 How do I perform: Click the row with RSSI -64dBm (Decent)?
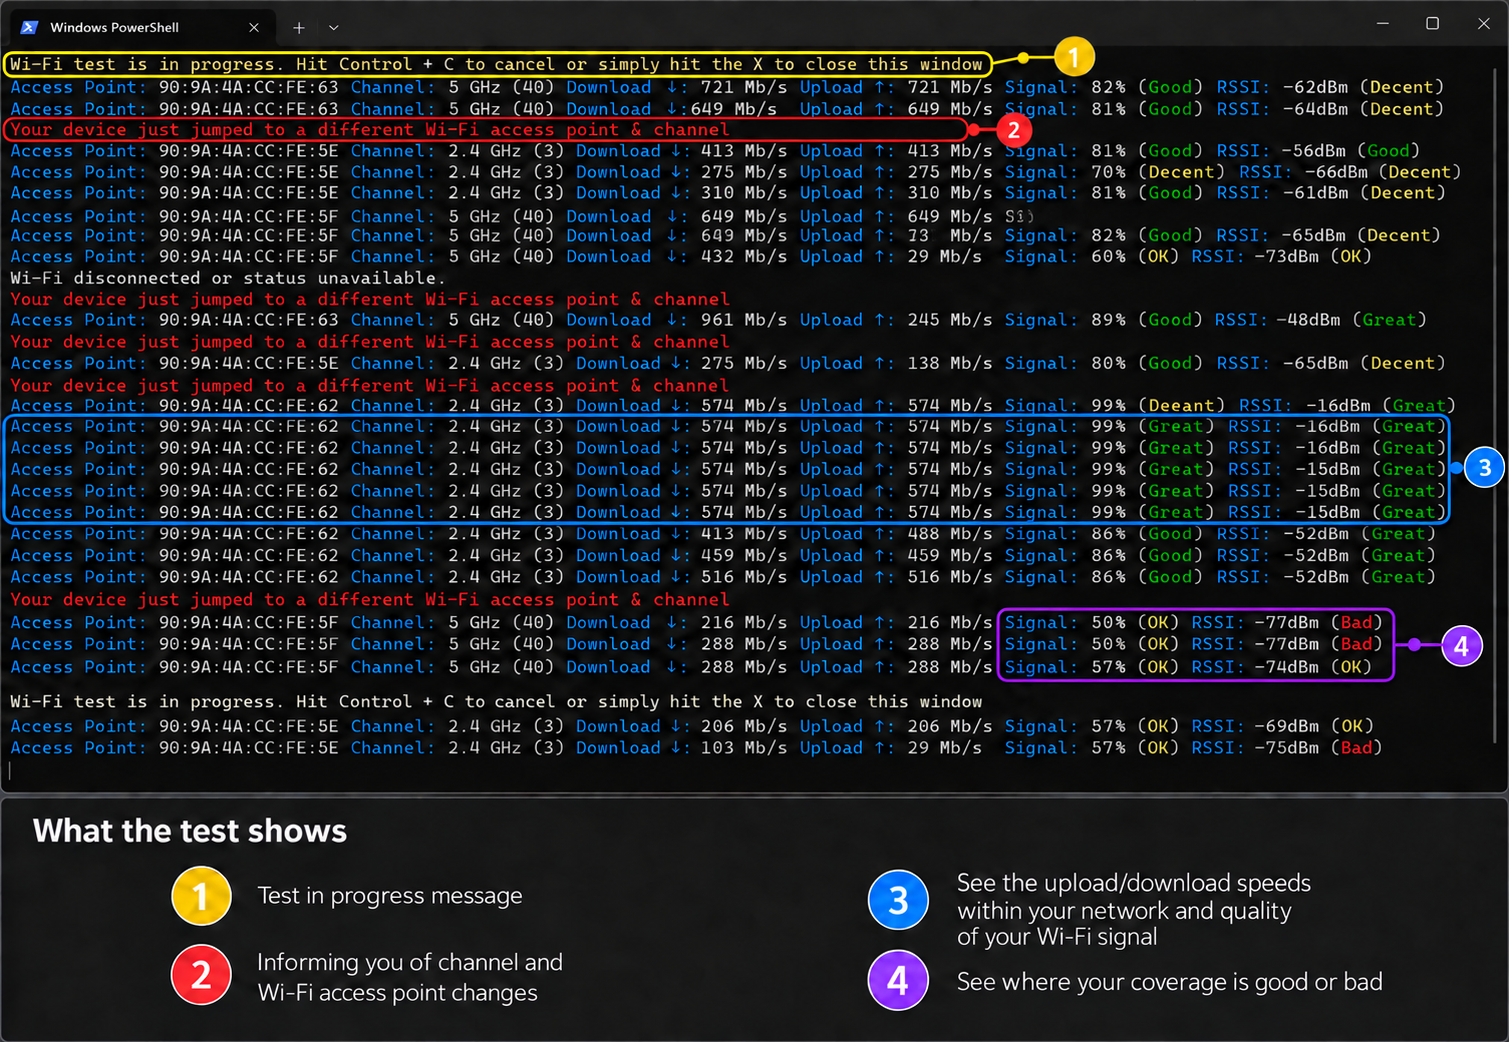[x=727, y=109]
